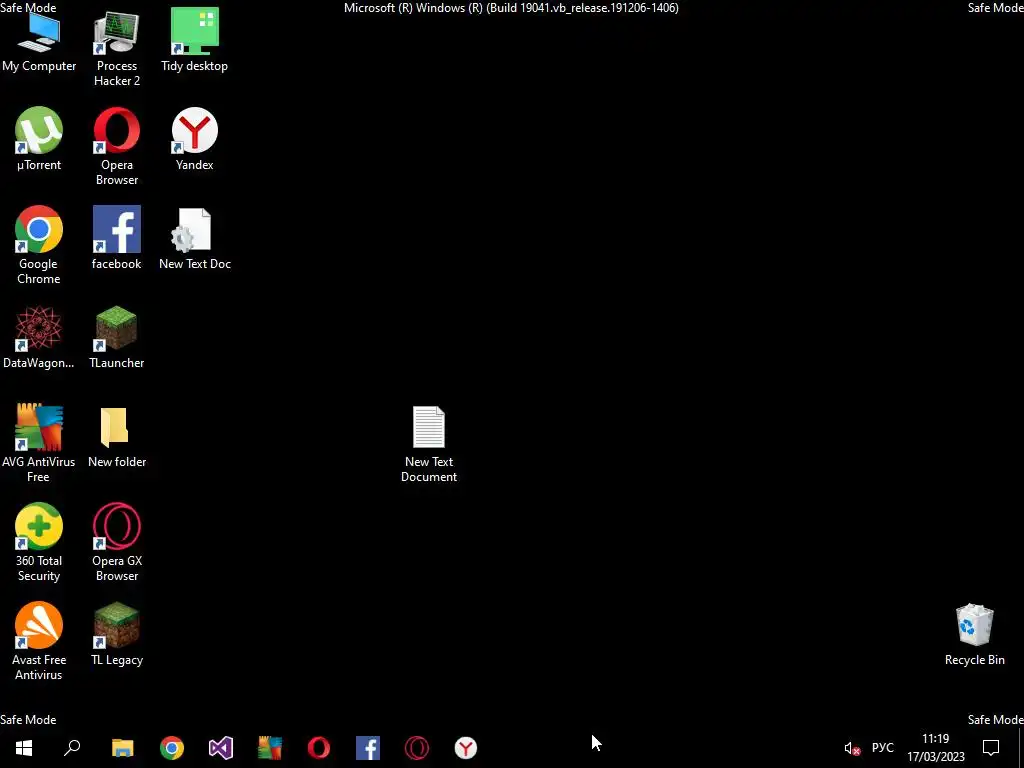Viewport: 1024px width, 768px height.
Task: Open the Windows Start menu
Action: point(24,748)
